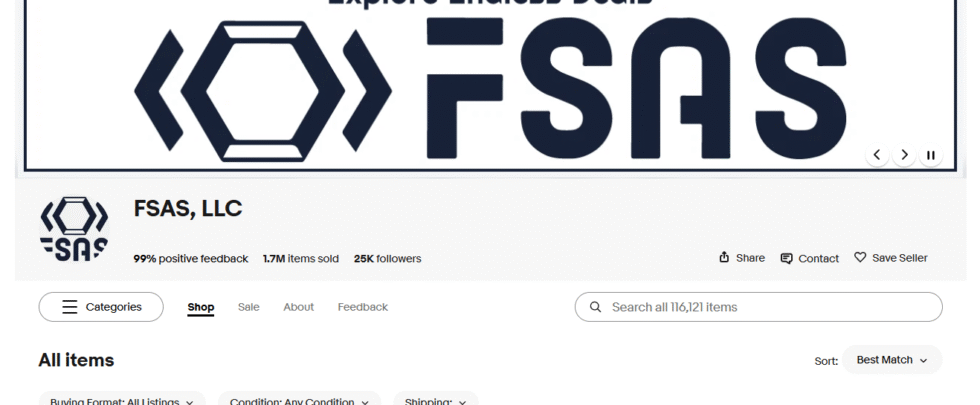The width and height of the screenshot is (980, 405).
Task: Click the 99% positive feedback link
Action: (x=191, y=259)
